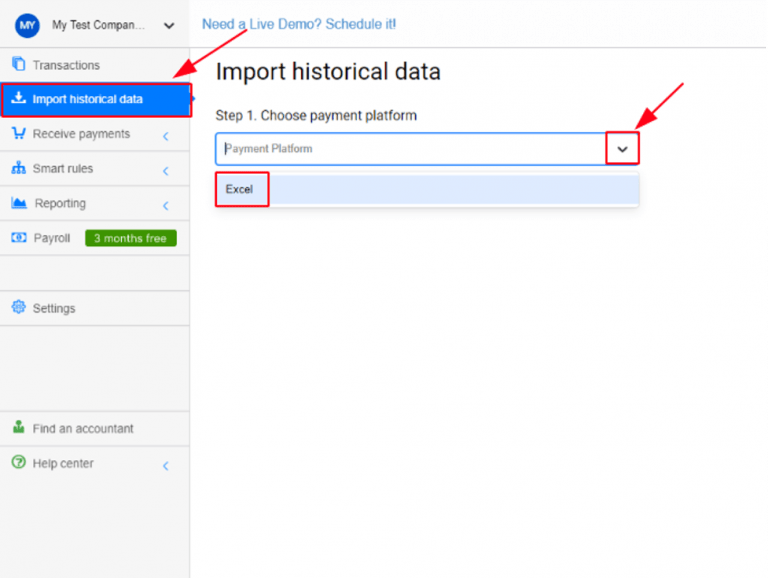Click the Find an accountant person icon
Viewport: 768px width, 578px height.
click(x=18, y=428)
